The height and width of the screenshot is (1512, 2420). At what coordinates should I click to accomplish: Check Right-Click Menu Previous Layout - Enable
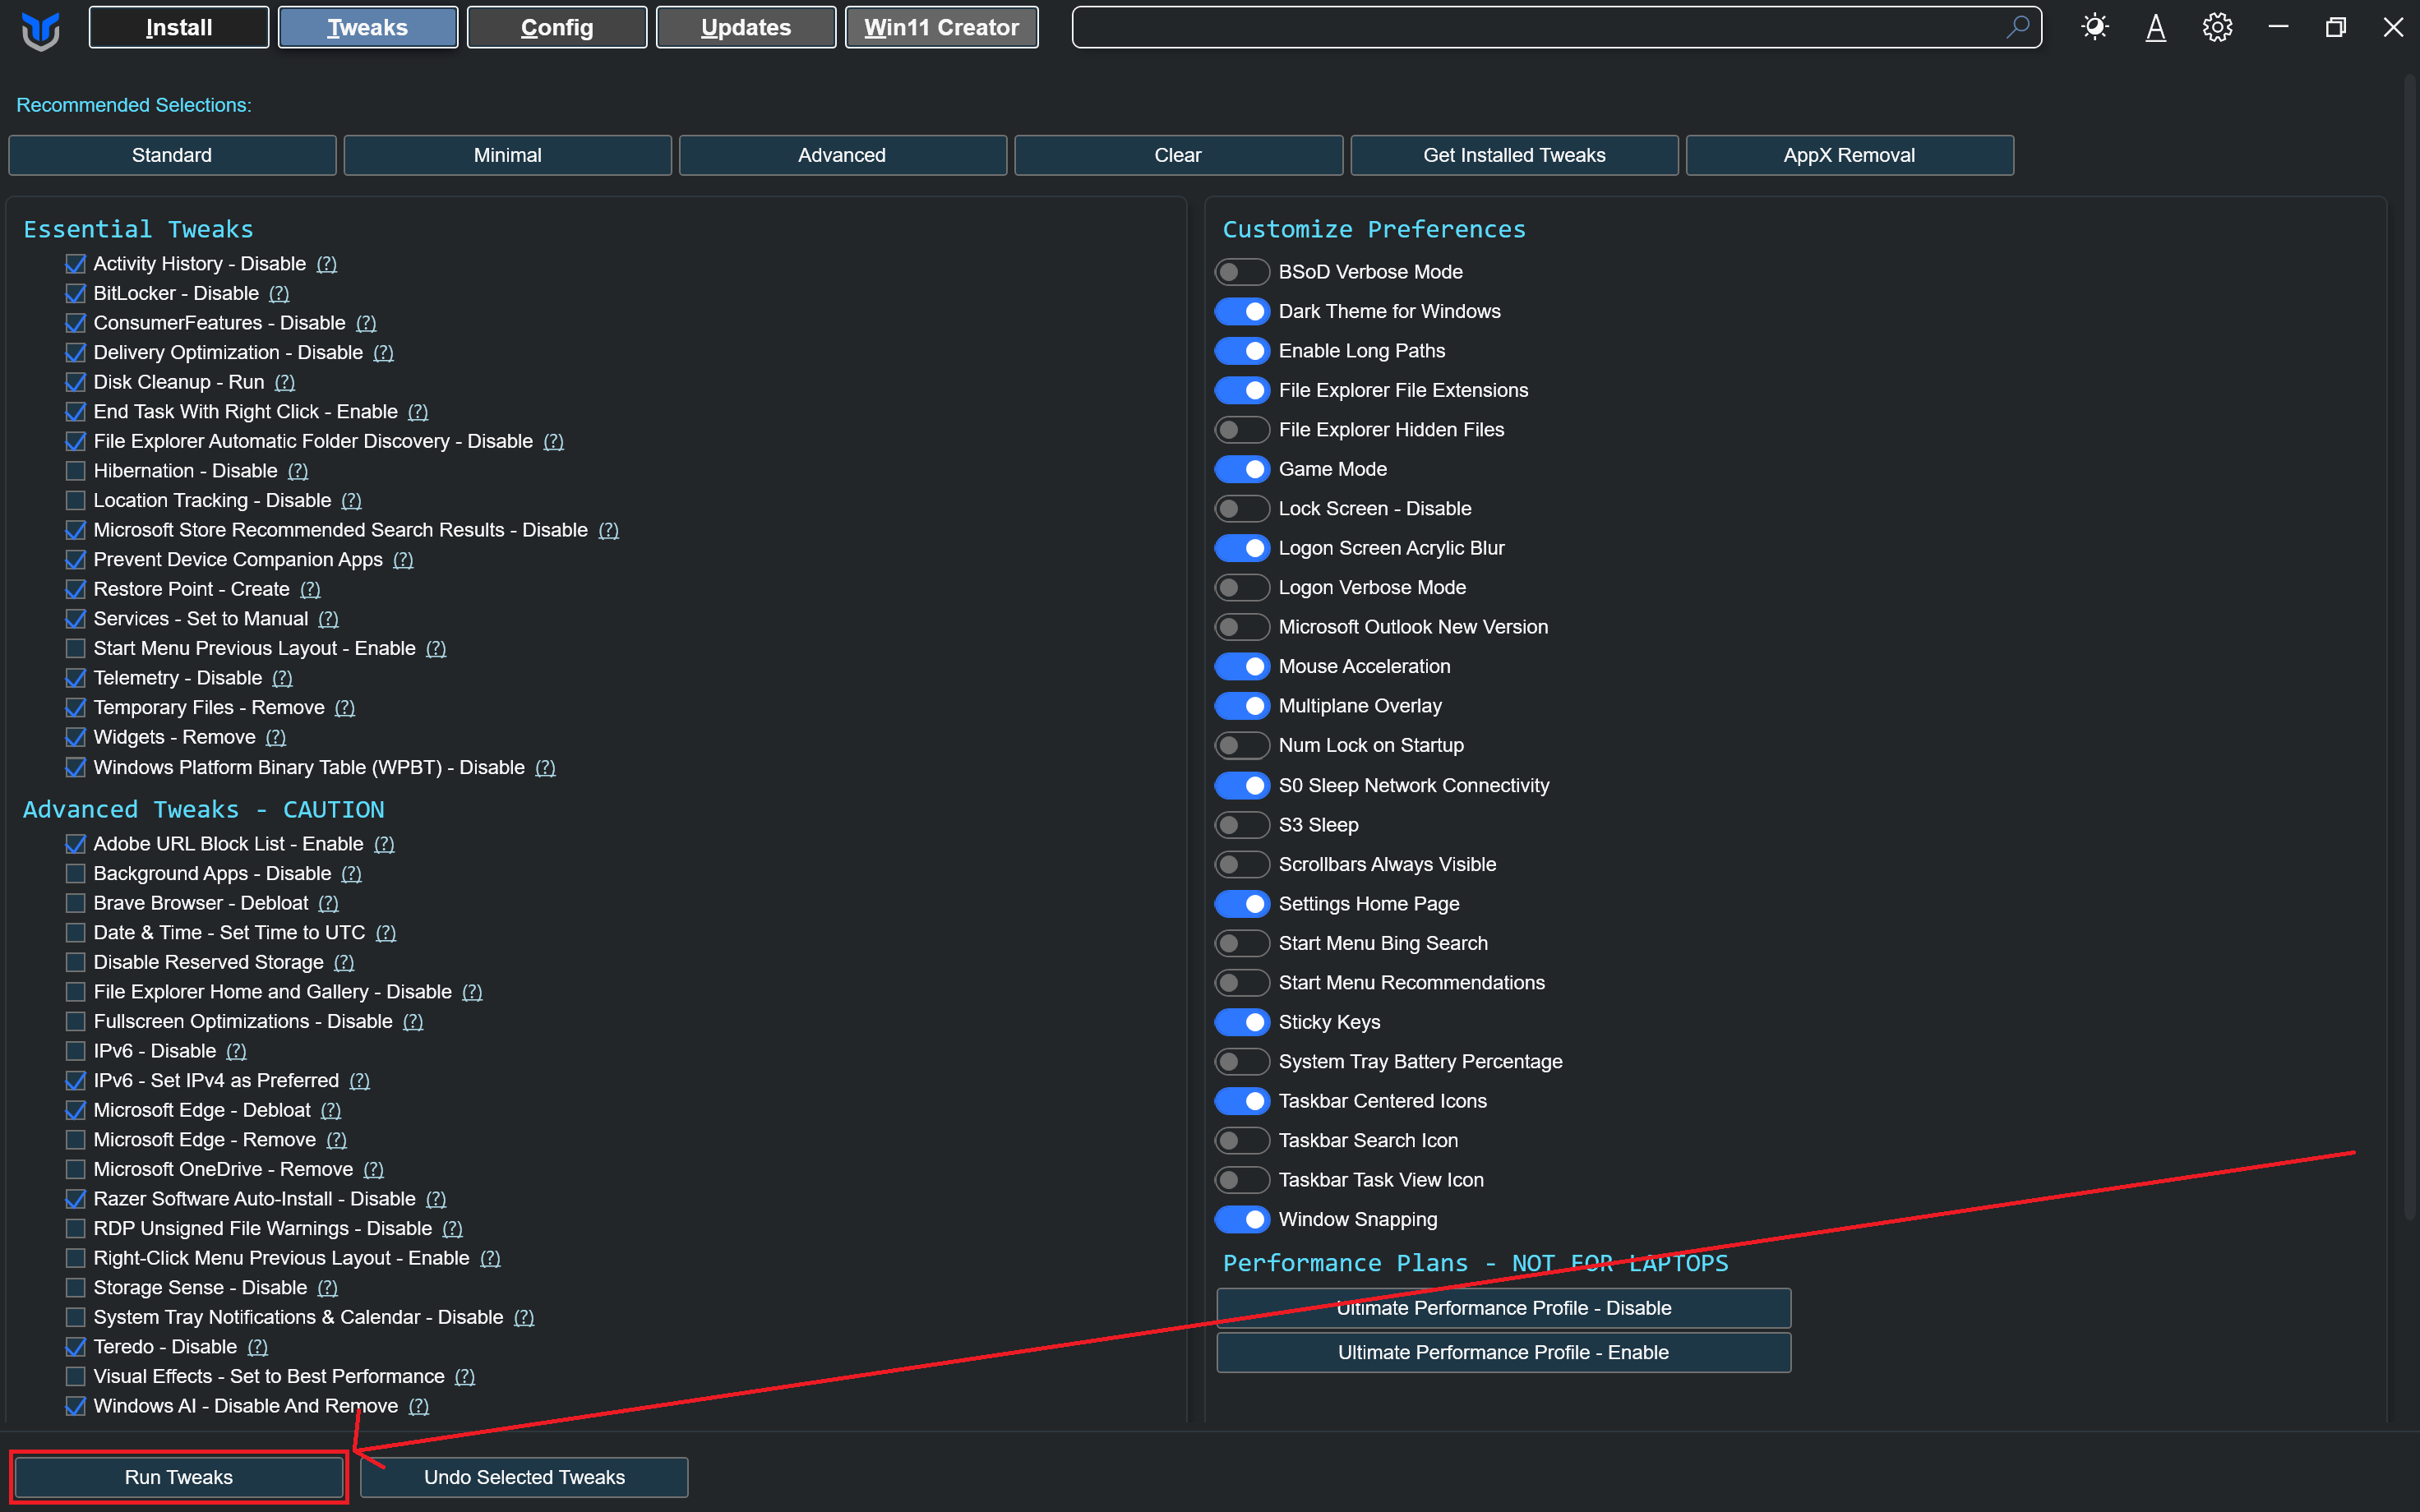pos(75,1258)
